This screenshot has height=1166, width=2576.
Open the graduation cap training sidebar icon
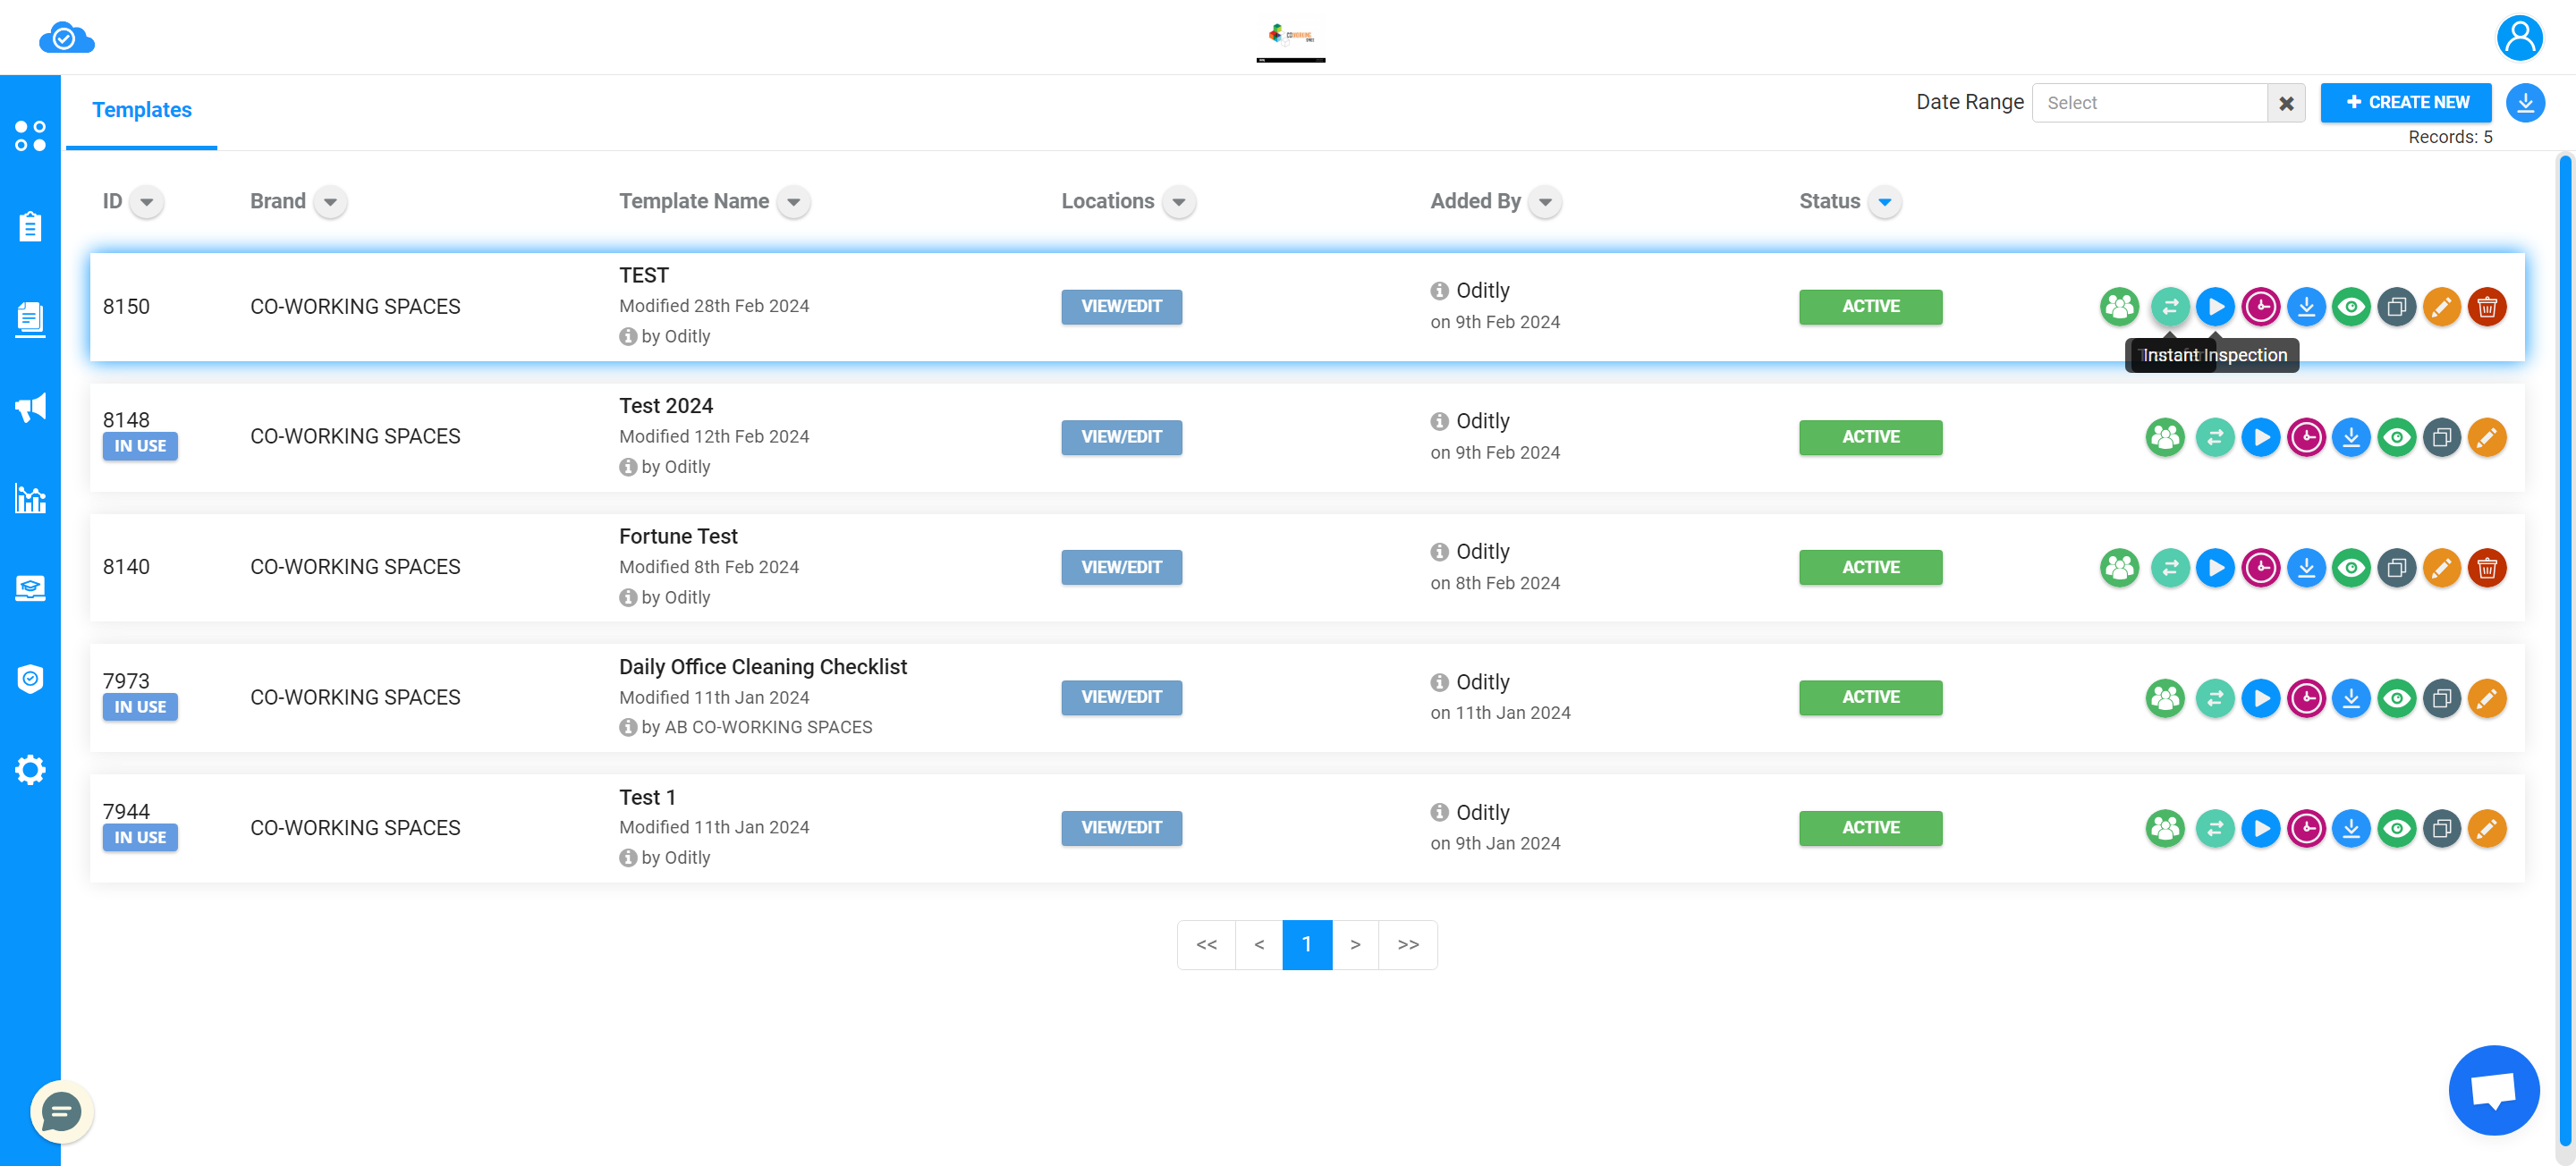pyautogui.click(x=30, y=588)
